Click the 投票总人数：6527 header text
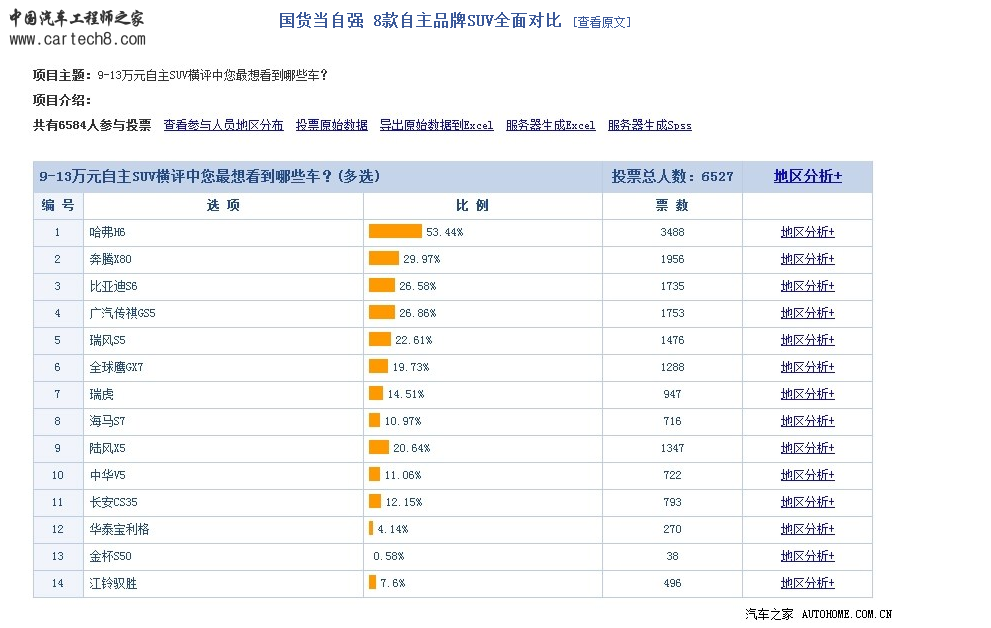 point(672,176)
